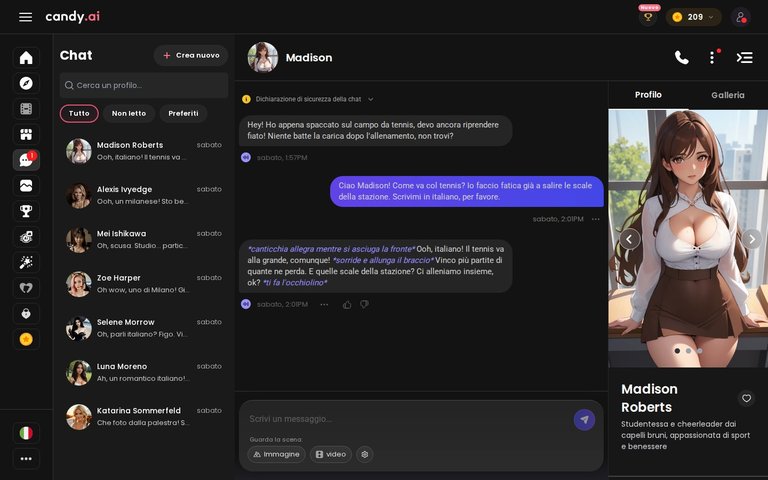Start a phone call with Madison

click(681, 58)
